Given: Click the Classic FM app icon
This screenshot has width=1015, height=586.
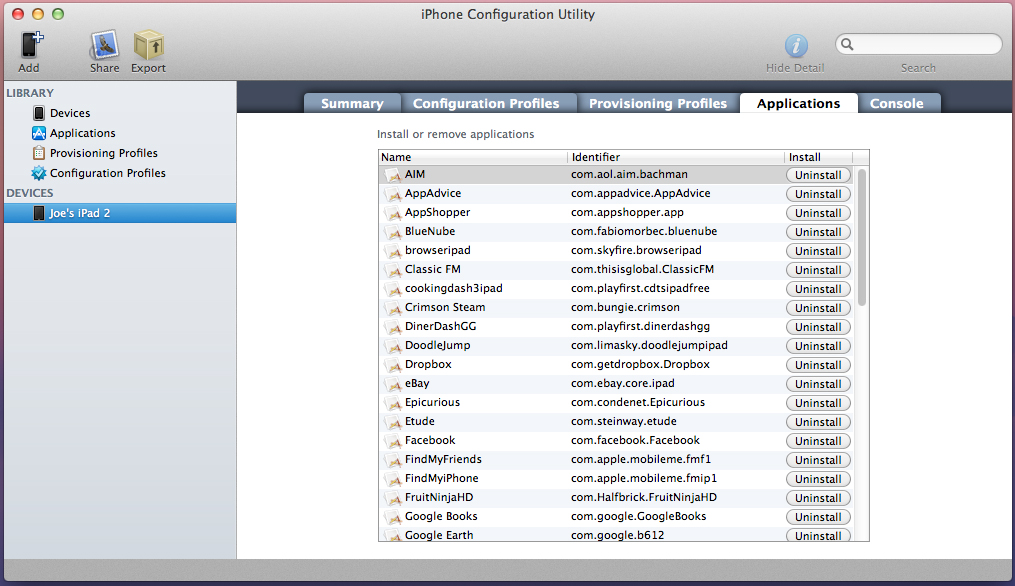Looking at the screenshot, I should pos(392,270).
